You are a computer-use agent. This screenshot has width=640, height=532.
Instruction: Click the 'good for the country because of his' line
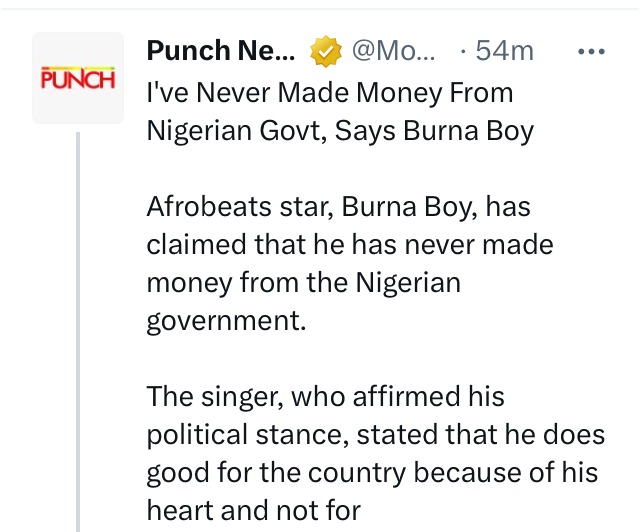pos(372,473)
